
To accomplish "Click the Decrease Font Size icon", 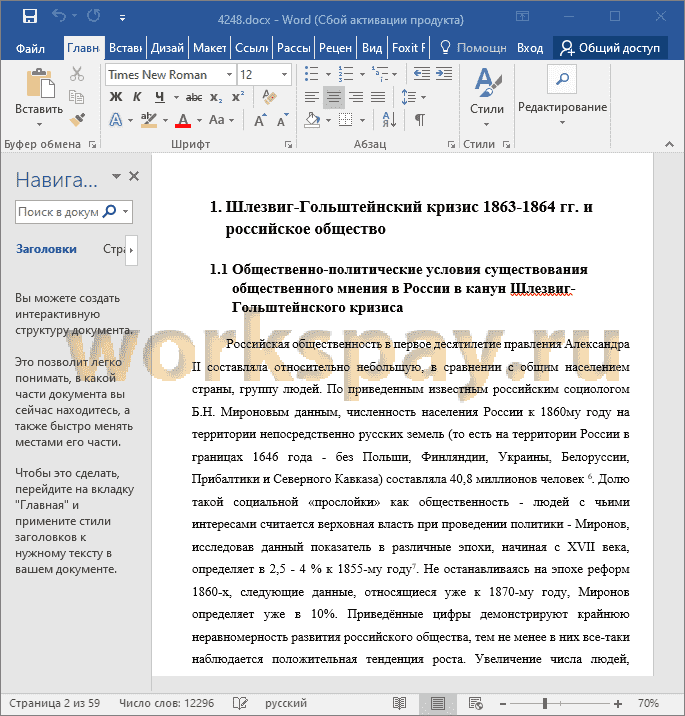I will [283, 121].
